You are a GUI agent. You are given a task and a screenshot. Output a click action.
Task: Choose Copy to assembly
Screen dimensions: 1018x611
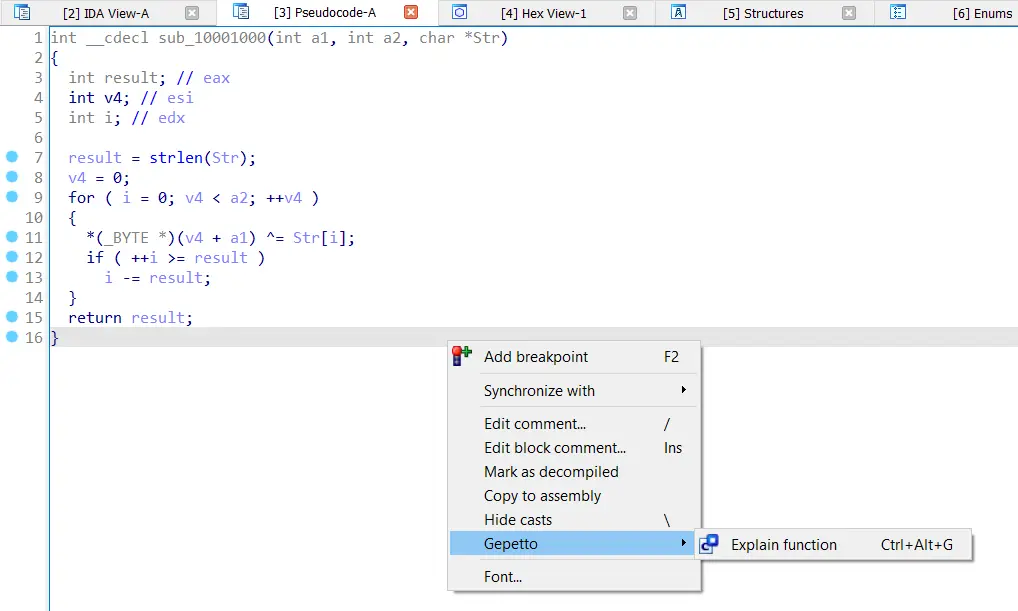pos(575,495)
